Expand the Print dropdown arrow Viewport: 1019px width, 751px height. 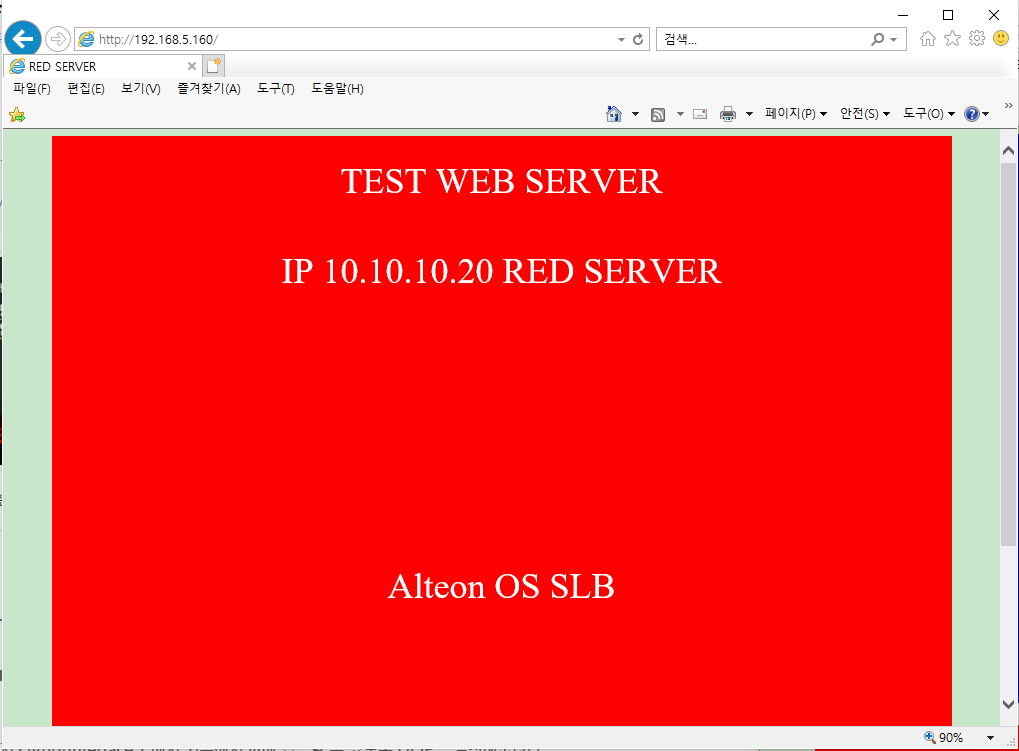(749, 114)
